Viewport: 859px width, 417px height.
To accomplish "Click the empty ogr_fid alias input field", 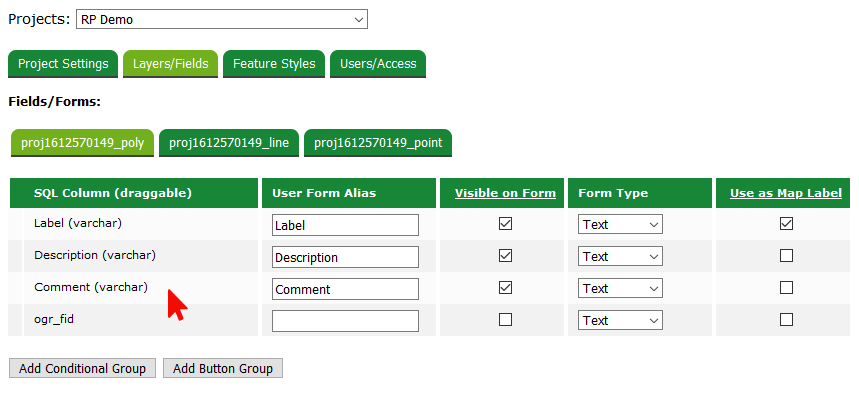I will point(345,321).
